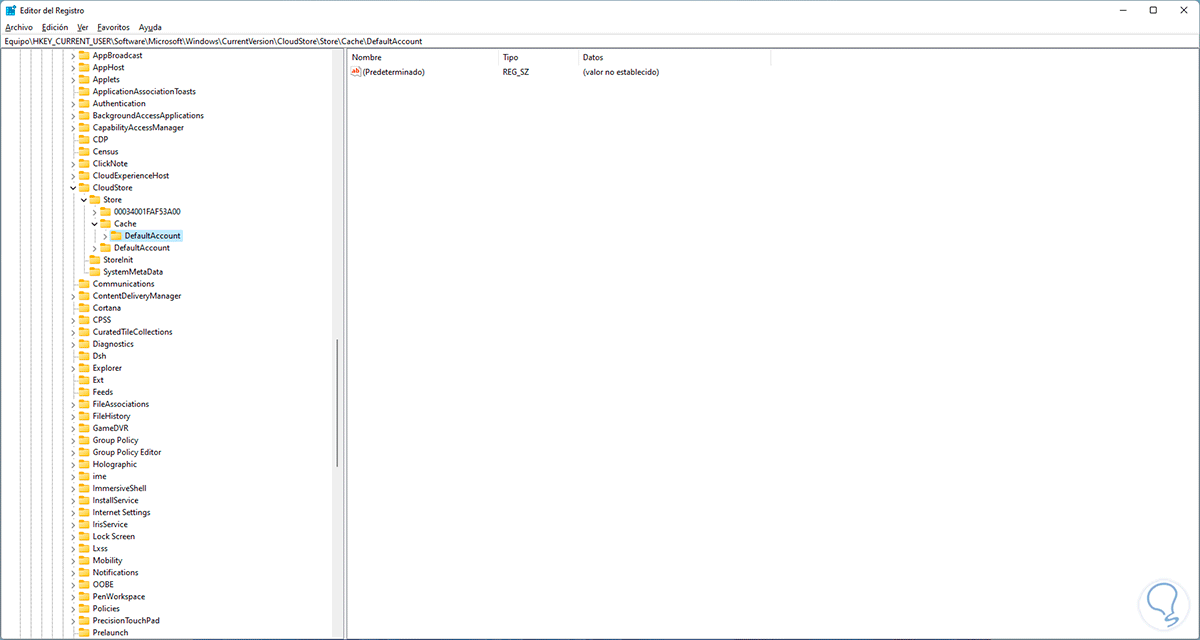Select the Explorer folder icon

point(84,367)
